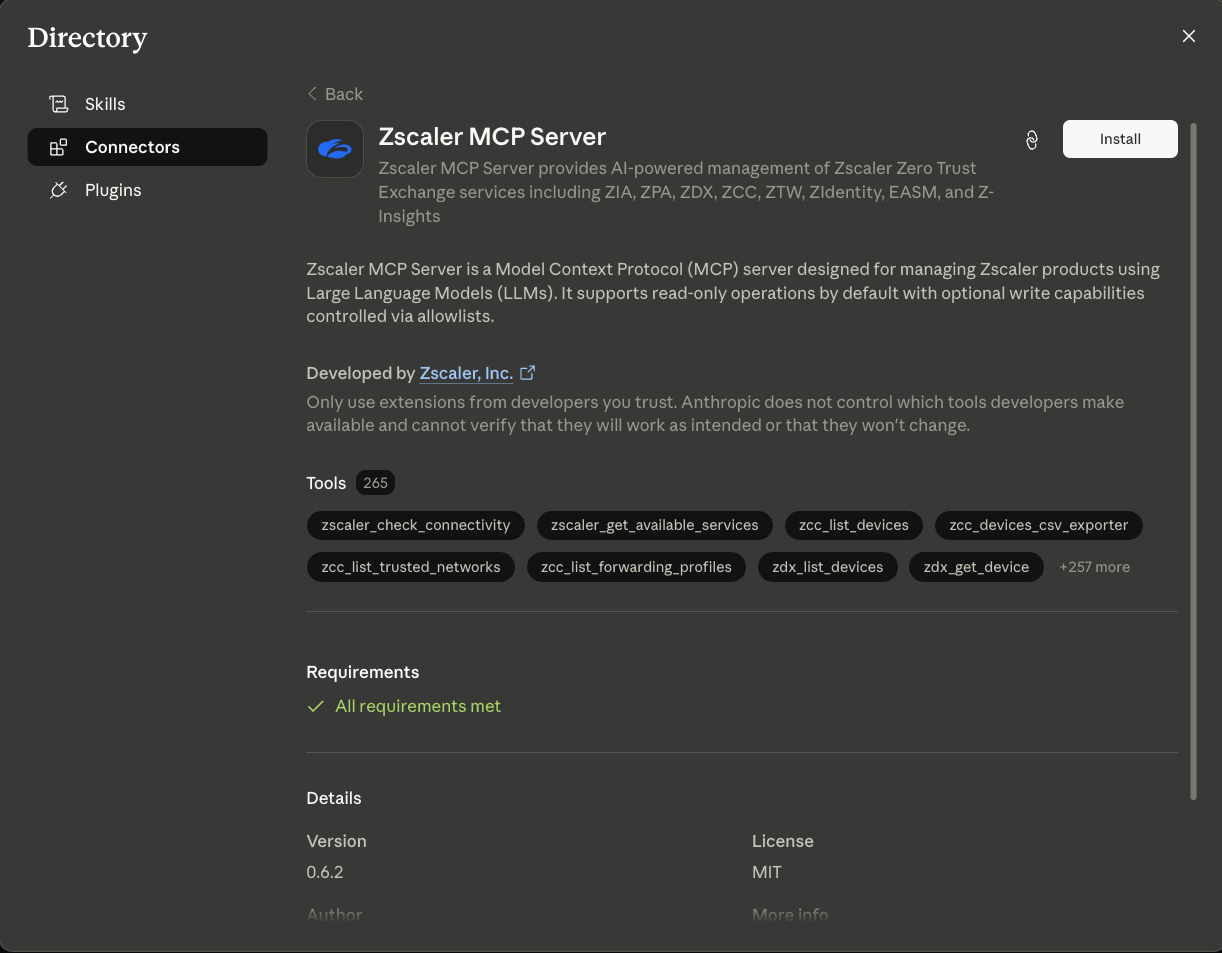Open the Skills section

(147, 104)
